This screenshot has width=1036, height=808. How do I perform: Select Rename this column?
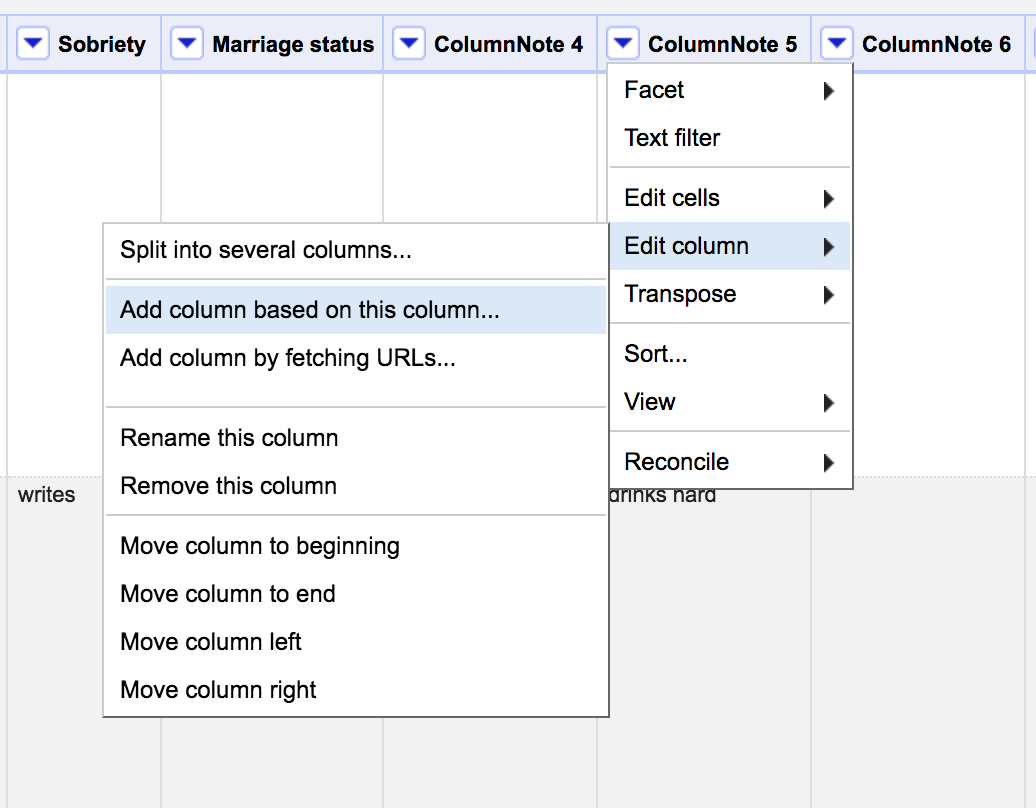tap(229, 438)
